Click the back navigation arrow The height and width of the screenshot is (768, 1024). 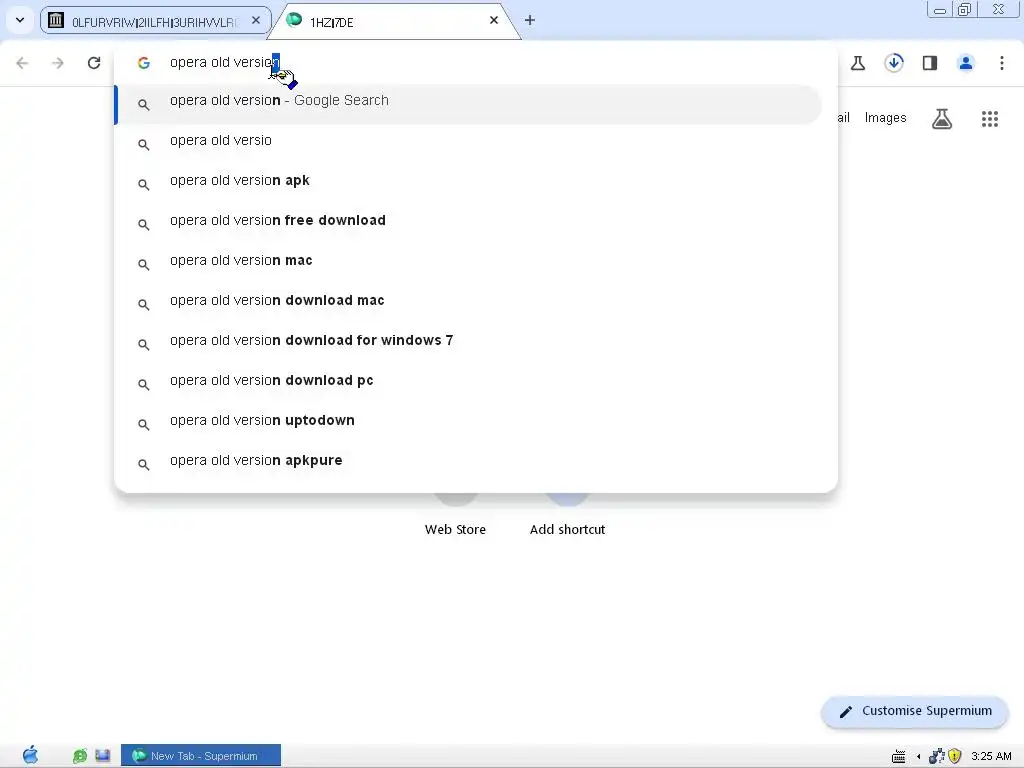coord(22,63)
